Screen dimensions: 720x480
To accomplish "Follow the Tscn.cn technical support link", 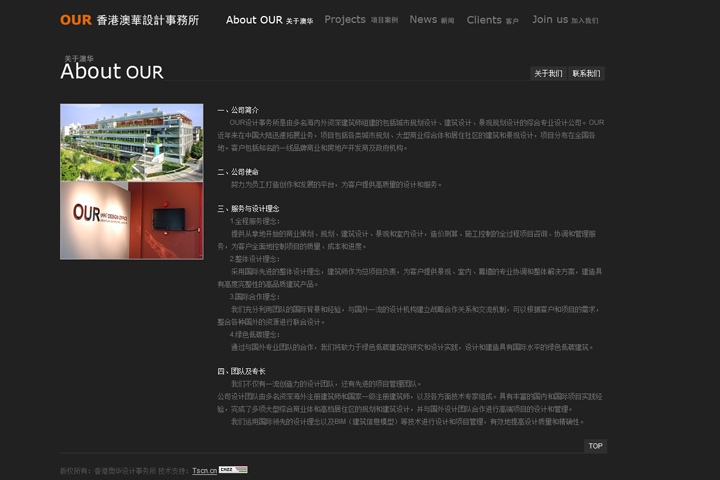I will tap(204, 470).
